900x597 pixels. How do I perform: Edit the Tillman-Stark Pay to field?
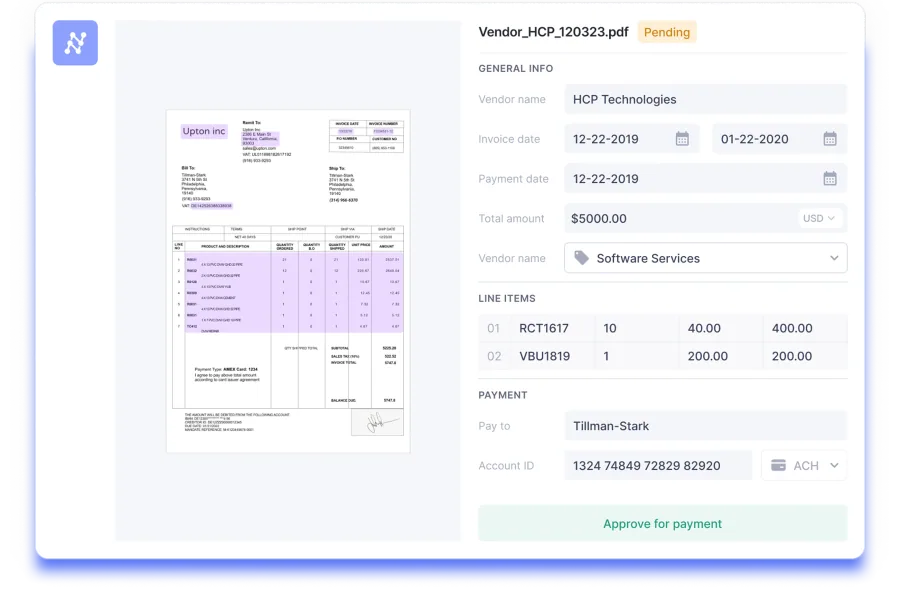(705, 426)
